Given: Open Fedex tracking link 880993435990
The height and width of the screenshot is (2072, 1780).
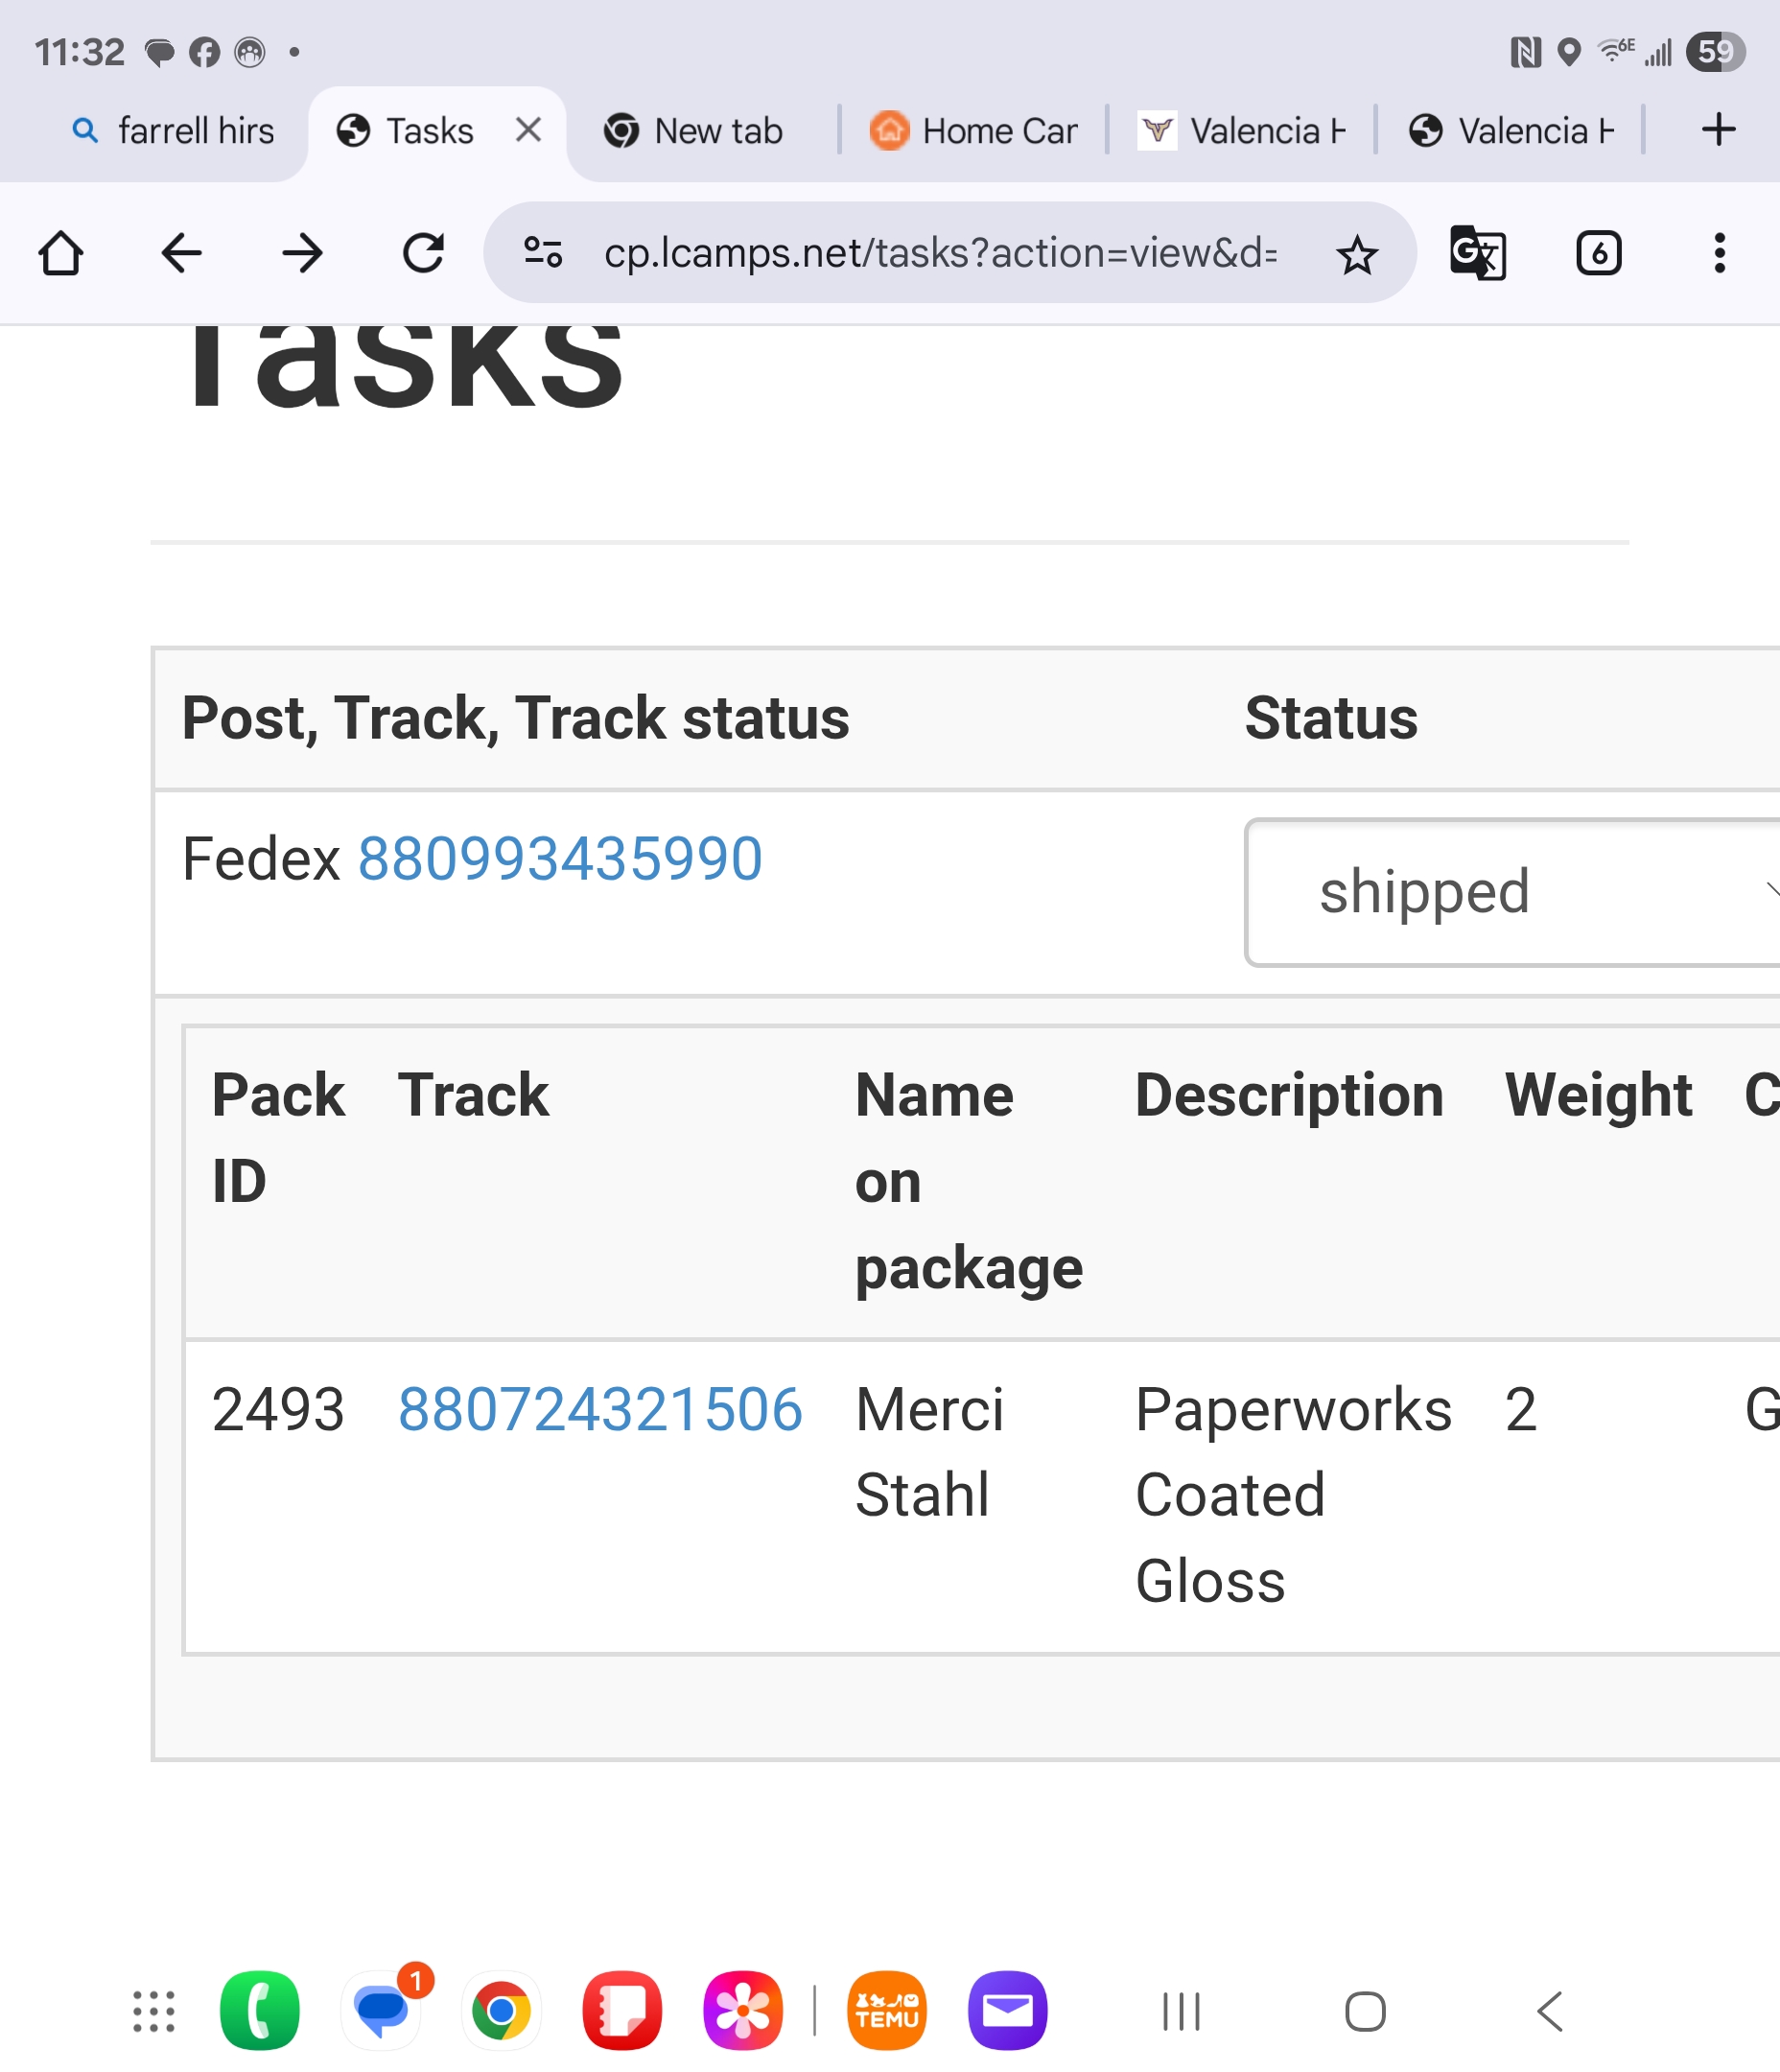Looking at the screenshot, I should coord(560,859).
